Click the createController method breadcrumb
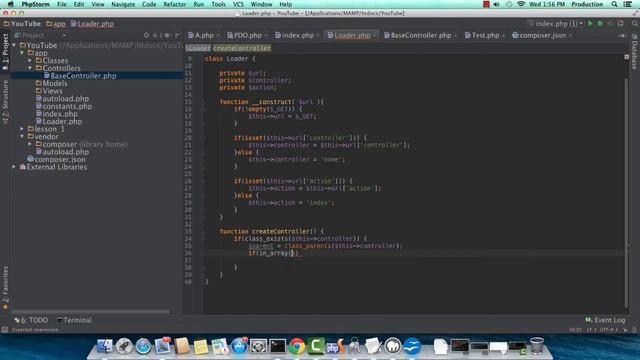This screenshot has height=360, width=640. (x=242, y=48)
